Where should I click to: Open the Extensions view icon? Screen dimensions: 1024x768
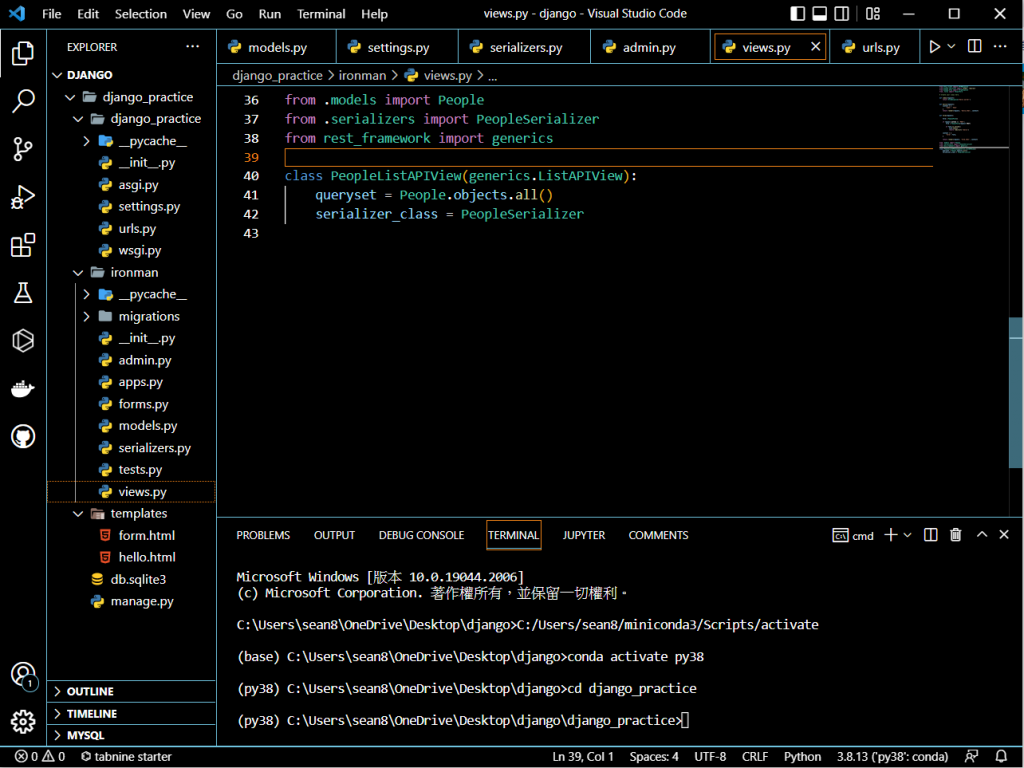click(22, 246)
